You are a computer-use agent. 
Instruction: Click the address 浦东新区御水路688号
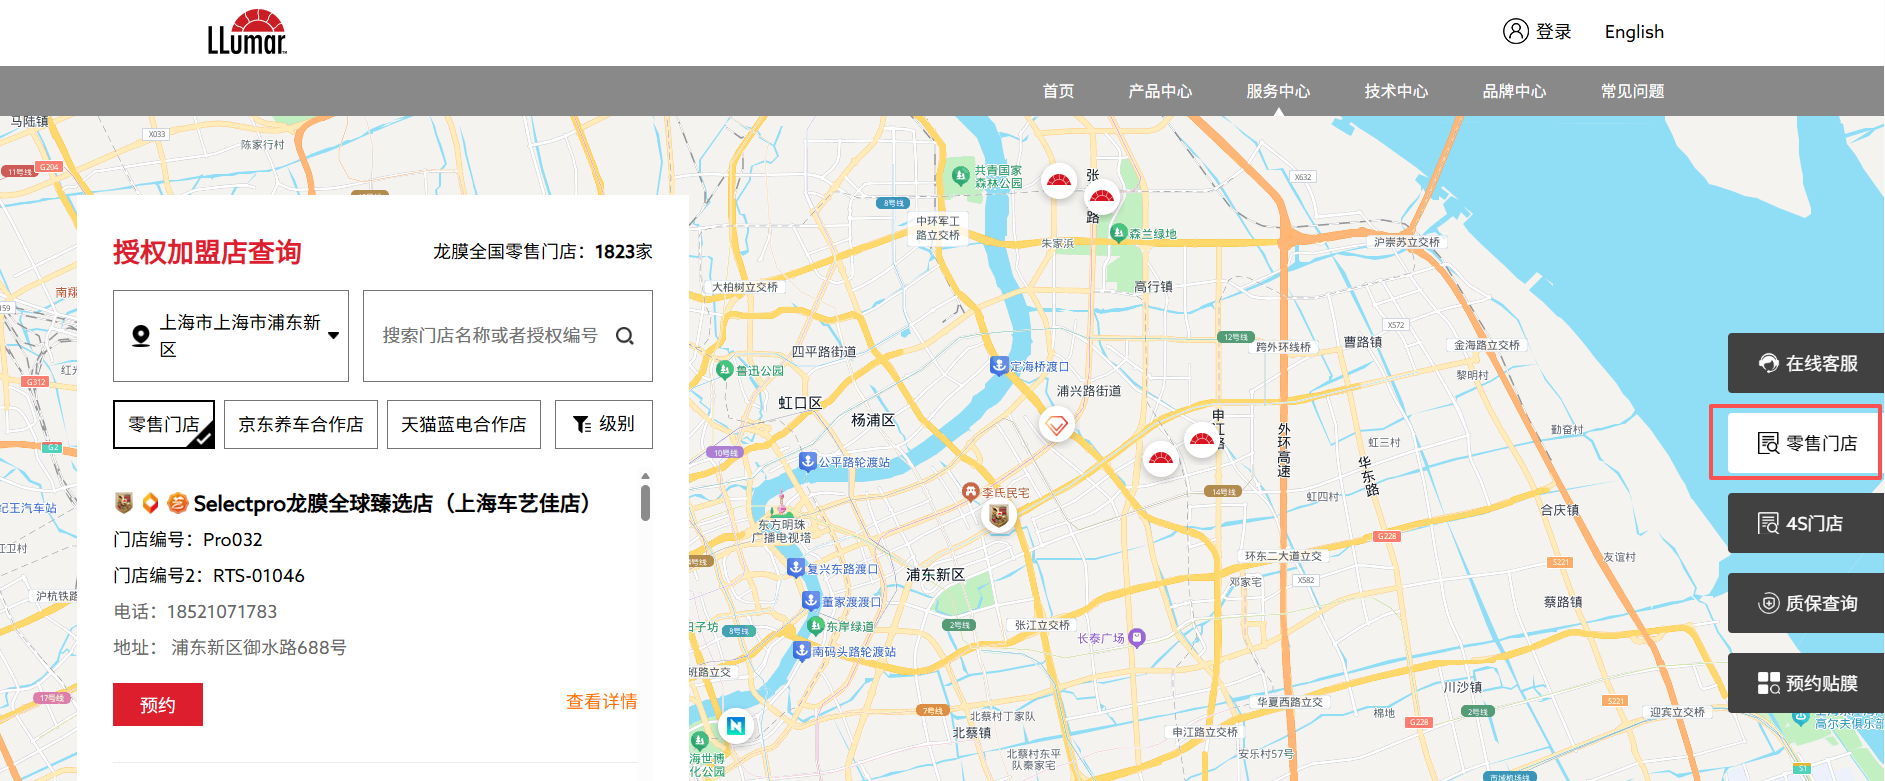coord(259,648)
